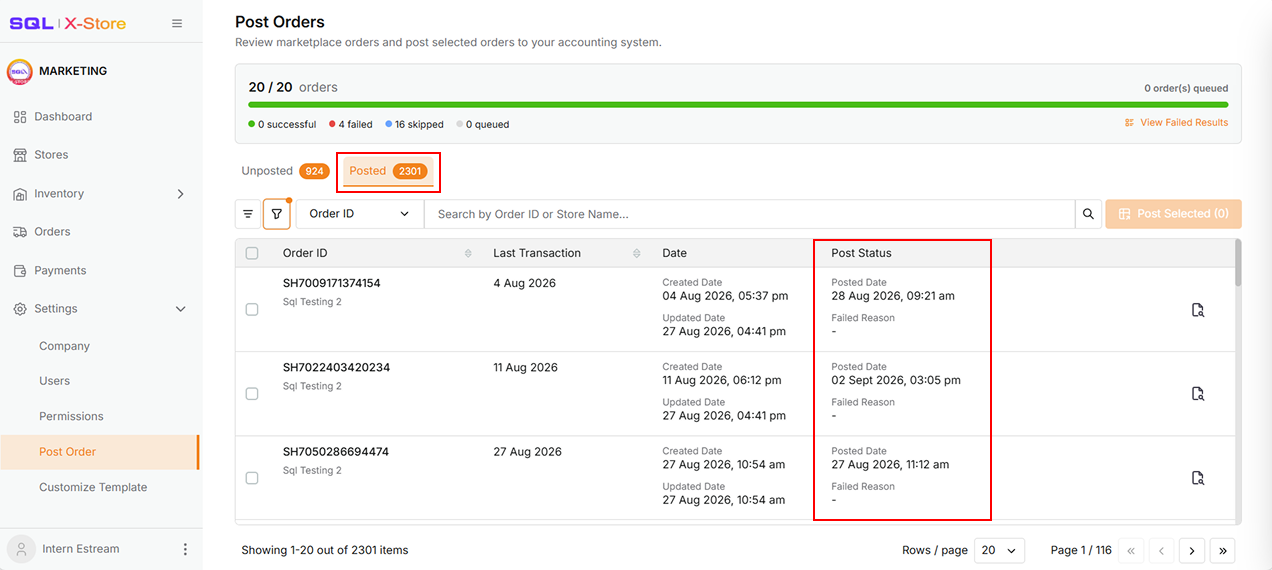Jump to last page pagination button
1272x570 pixels.
tap(1222, 550)
